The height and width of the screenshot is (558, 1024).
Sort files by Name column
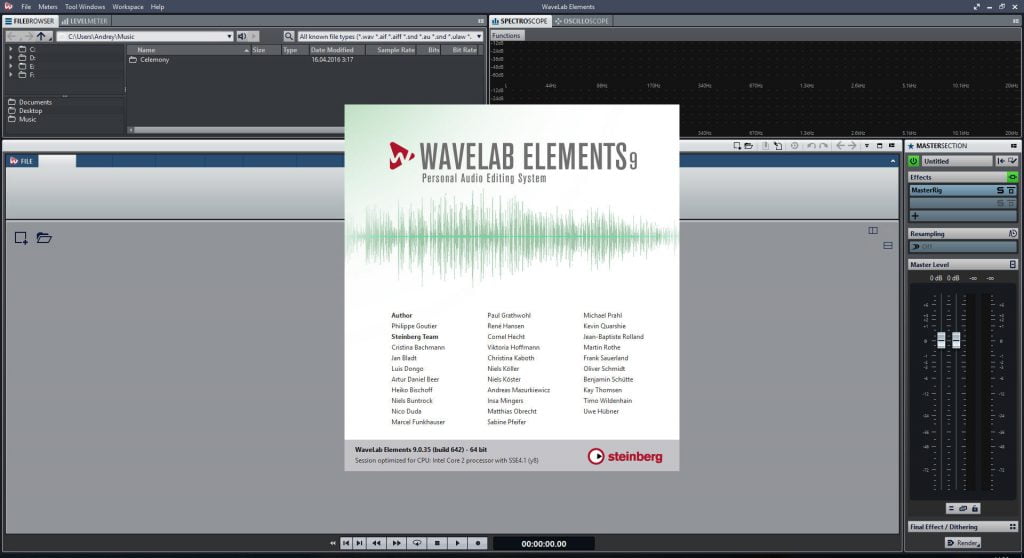[188, 50]
